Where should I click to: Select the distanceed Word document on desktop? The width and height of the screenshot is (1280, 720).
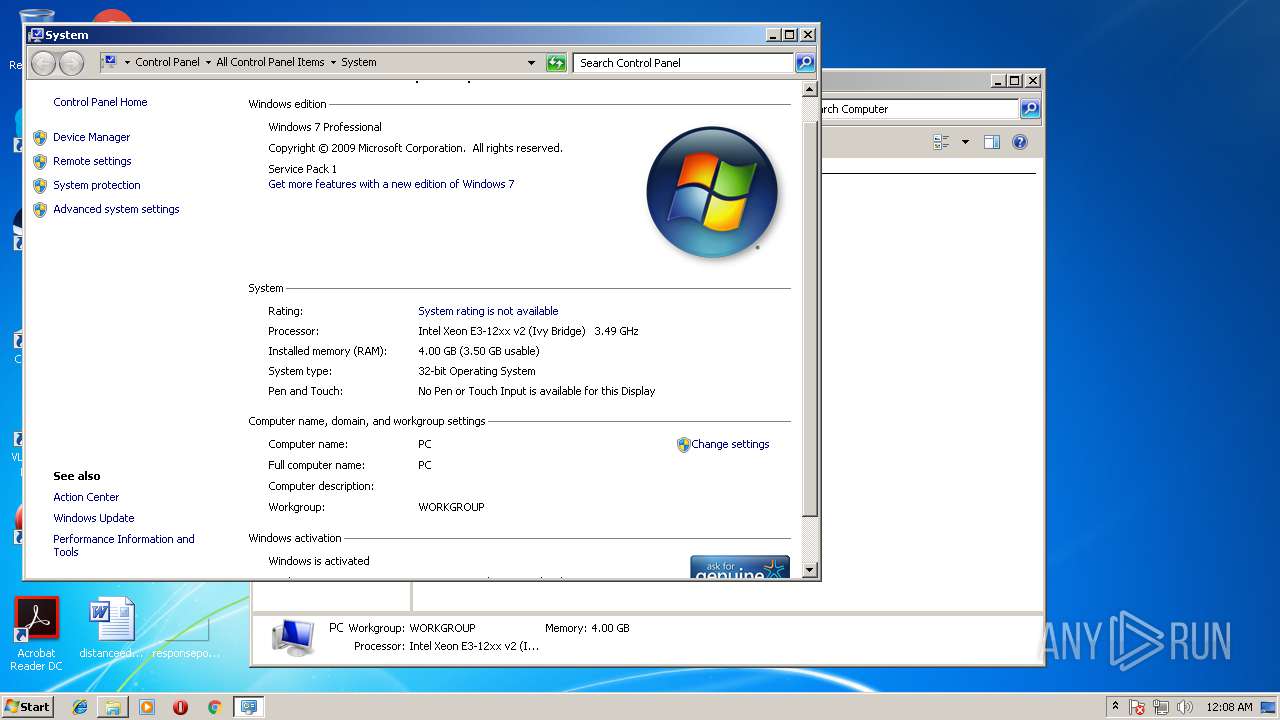[111, 628]
